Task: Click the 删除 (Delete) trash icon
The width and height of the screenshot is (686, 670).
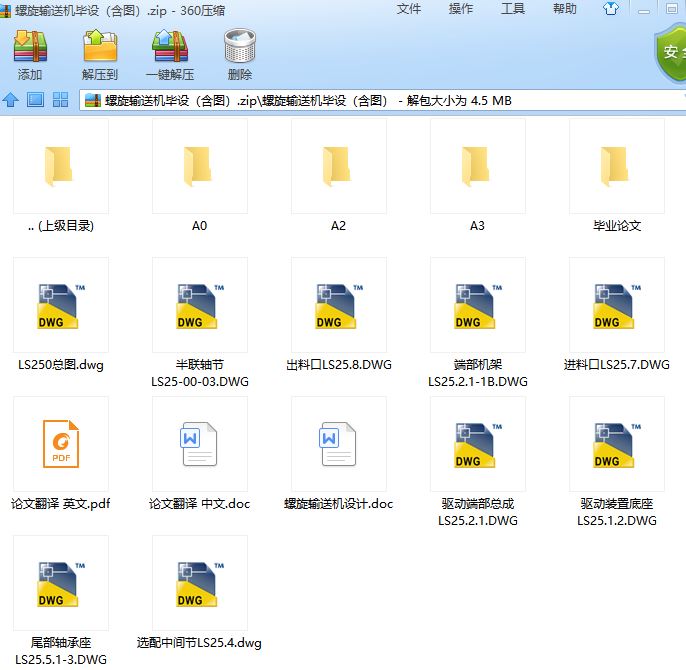Action: 240,46
